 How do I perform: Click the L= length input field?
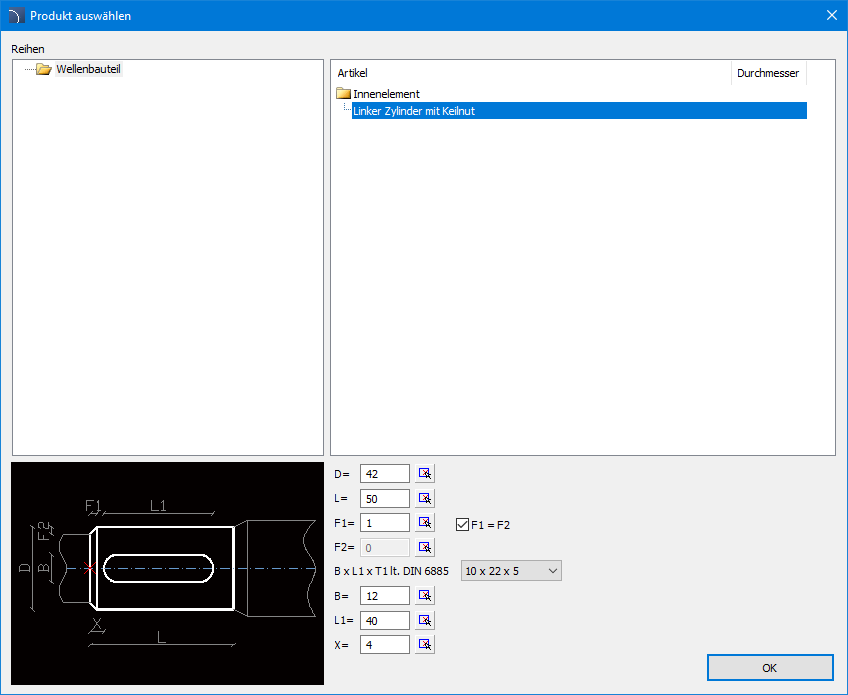[384, 498]
